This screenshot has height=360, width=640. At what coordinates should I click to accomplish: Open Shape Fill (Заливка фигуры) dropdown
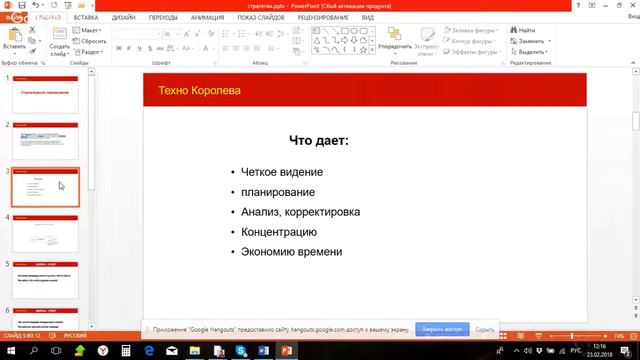click(470, 30)
